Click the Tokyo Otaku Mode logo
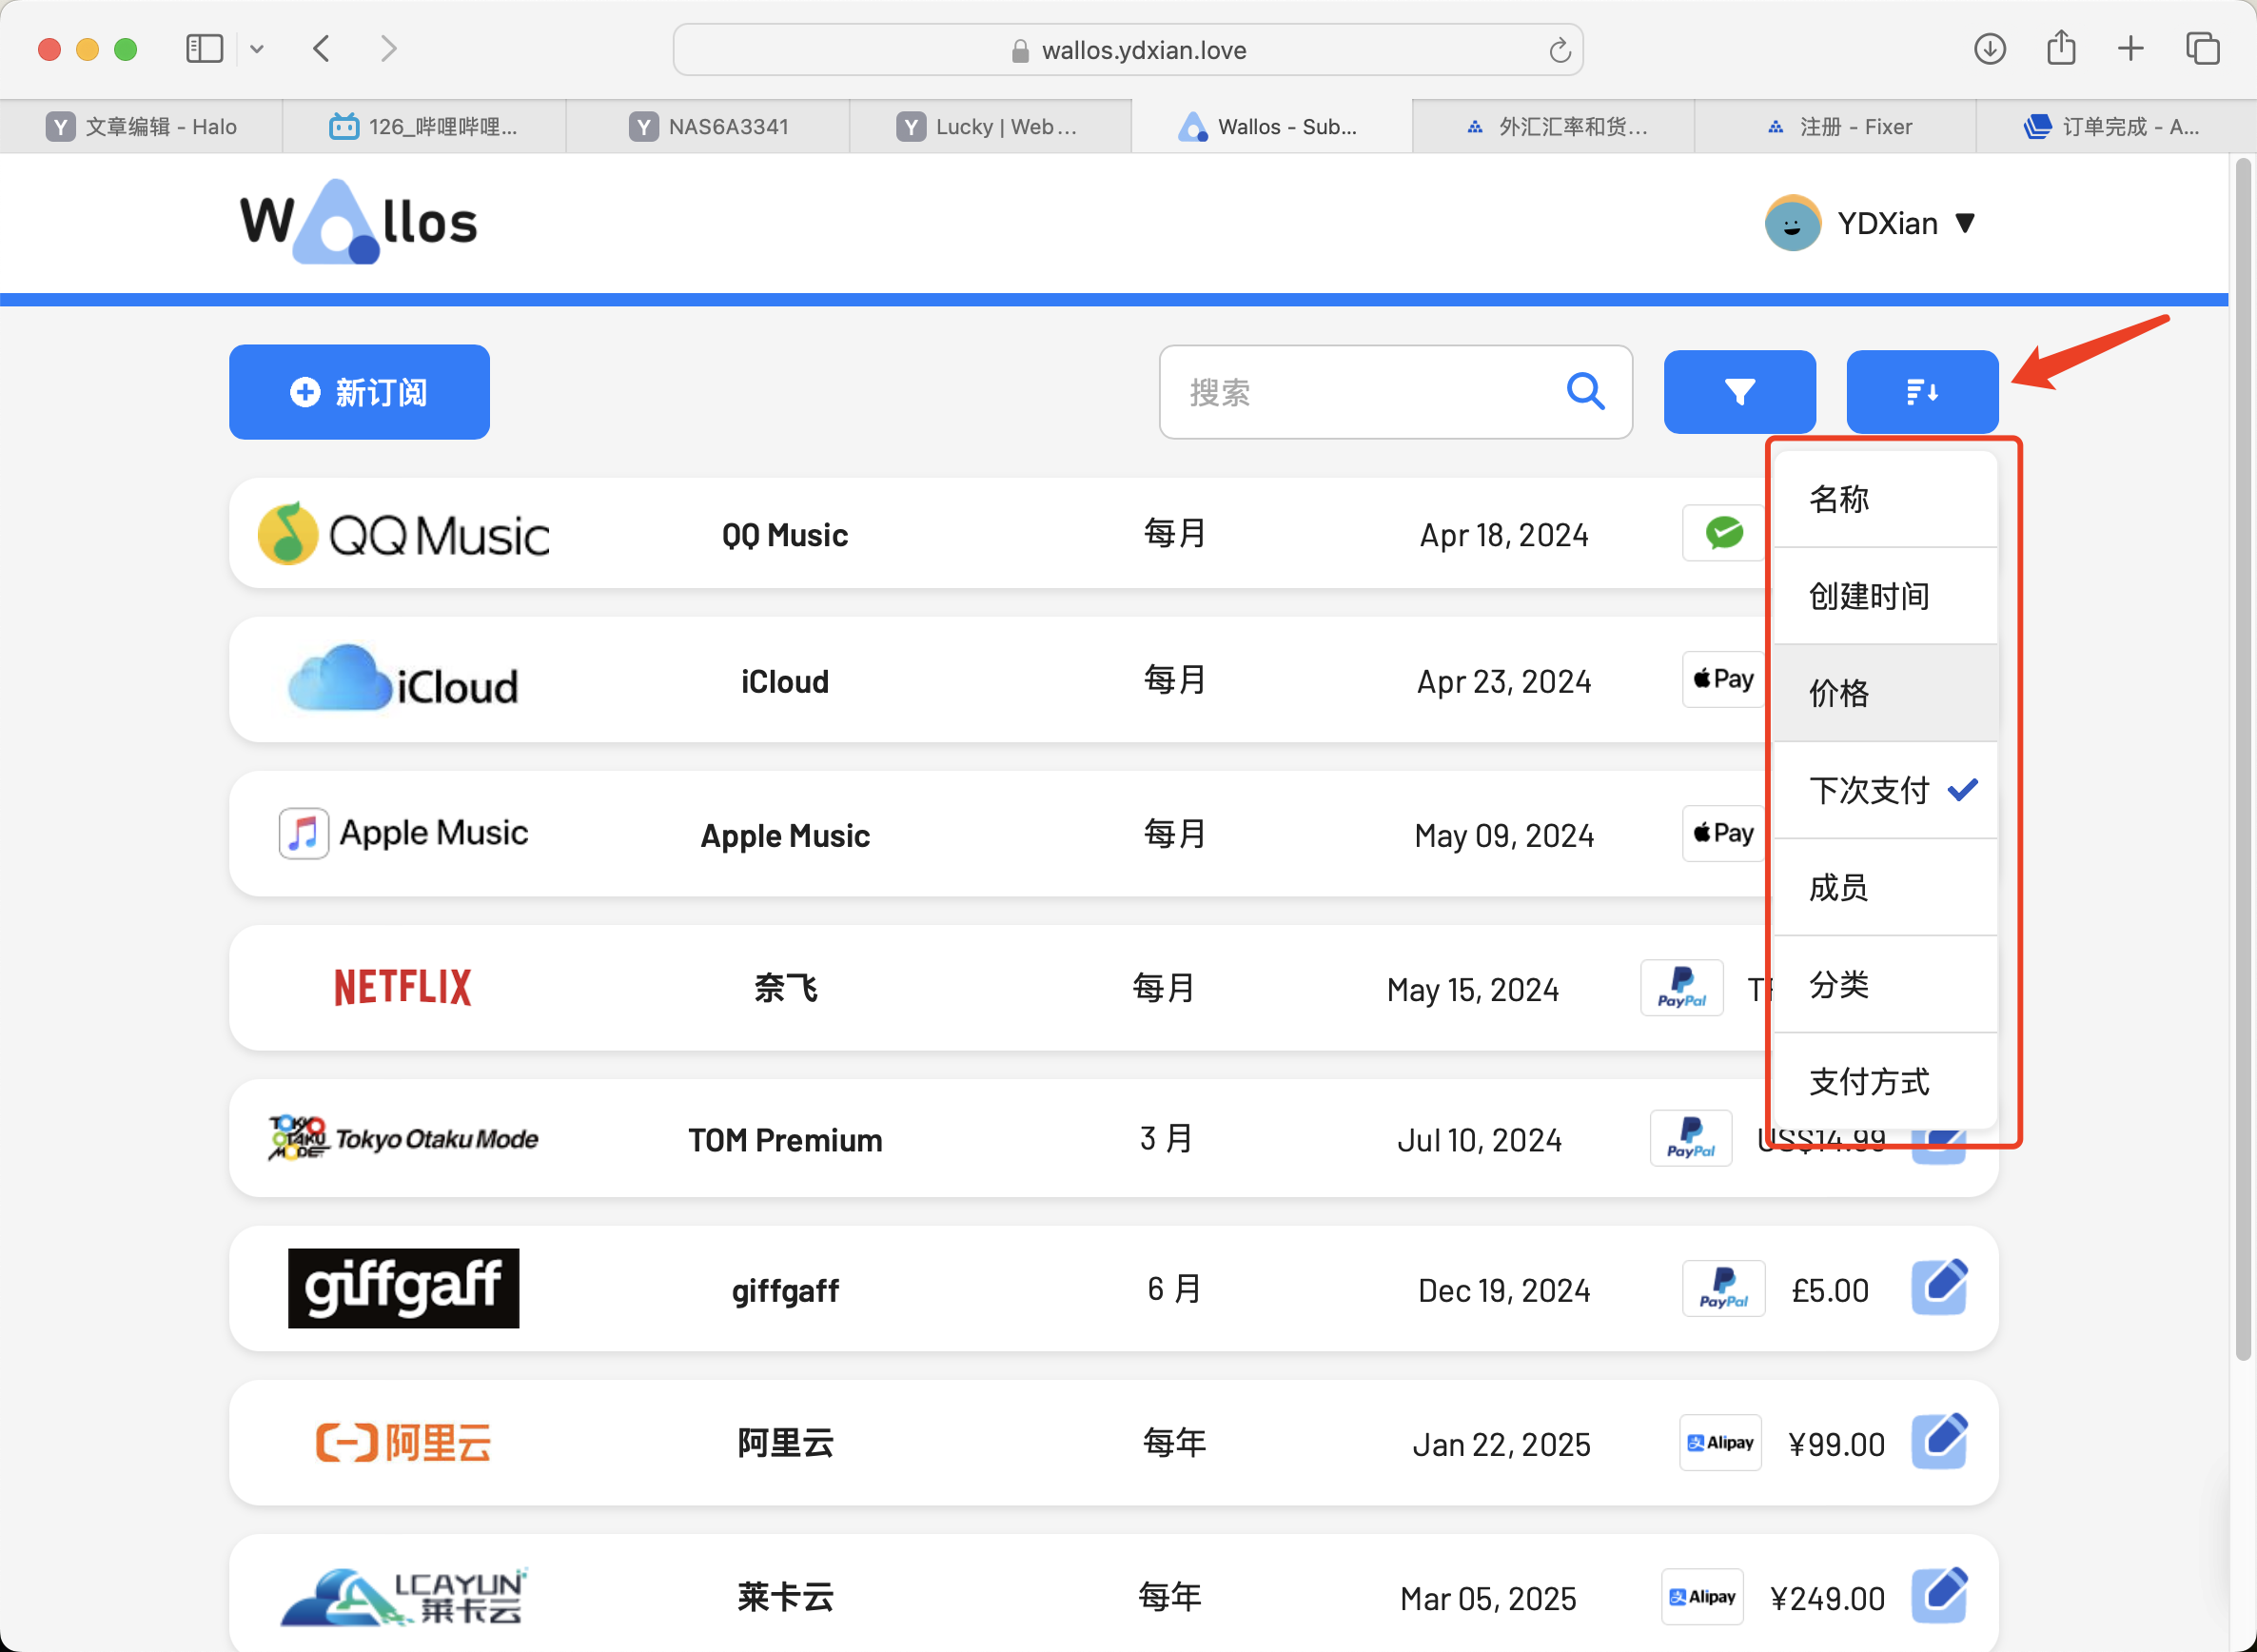Viewport: 2257px width, 1652px height. tap(403, 1138)
